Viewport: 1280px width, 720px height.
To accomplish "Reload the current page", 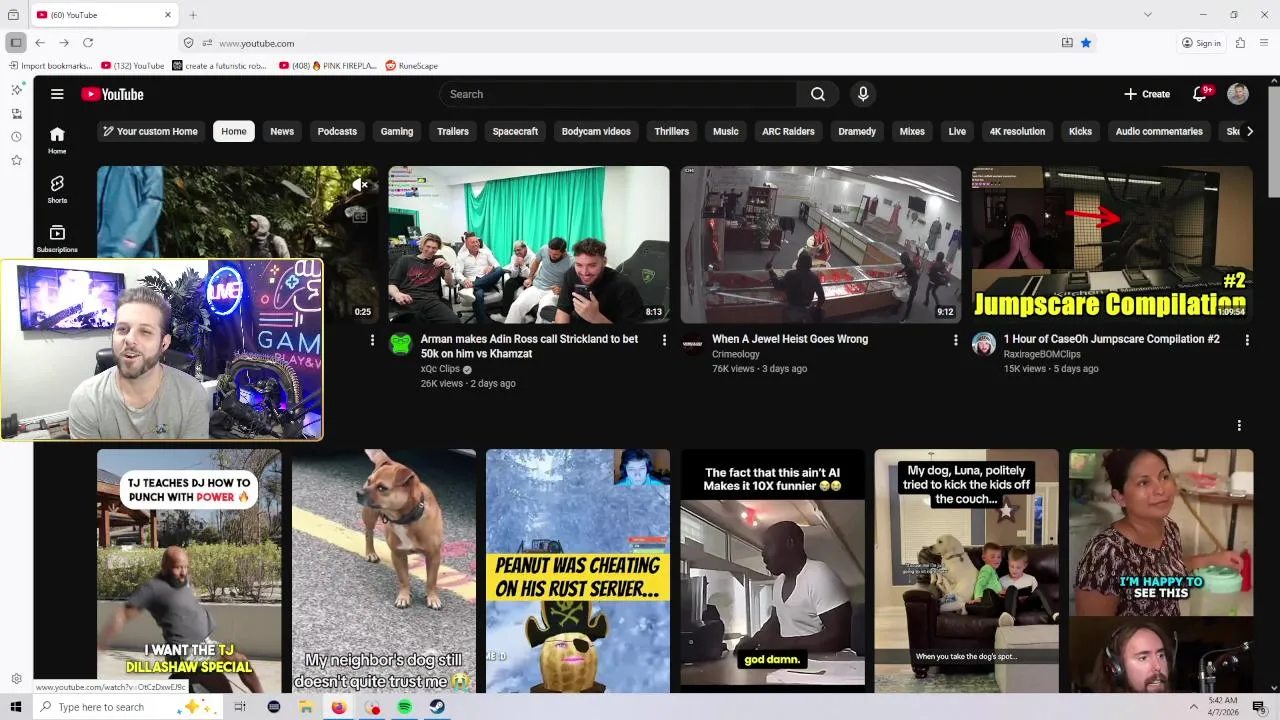I will click(x=88, y=43).
